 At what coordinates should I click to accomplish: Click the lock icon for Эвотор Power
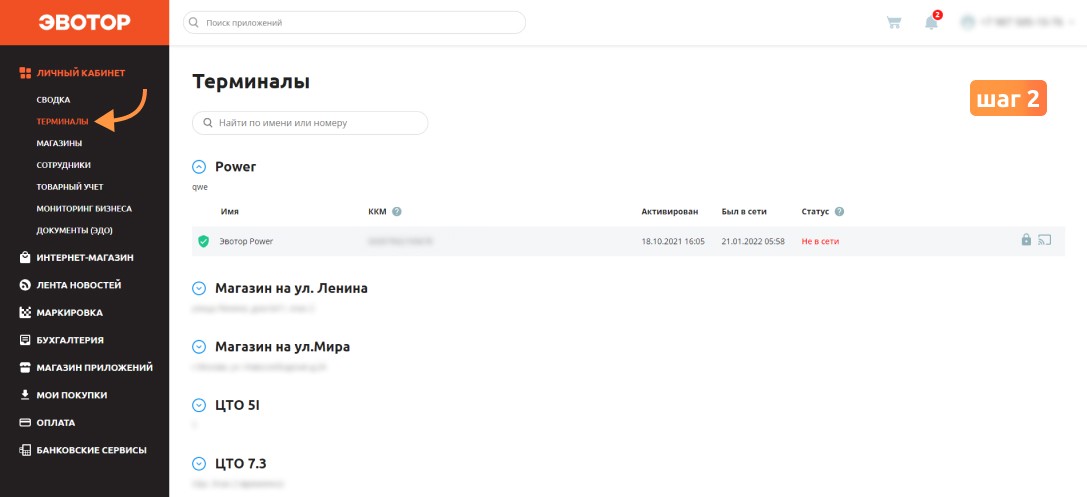click(x=1026, y=240)
